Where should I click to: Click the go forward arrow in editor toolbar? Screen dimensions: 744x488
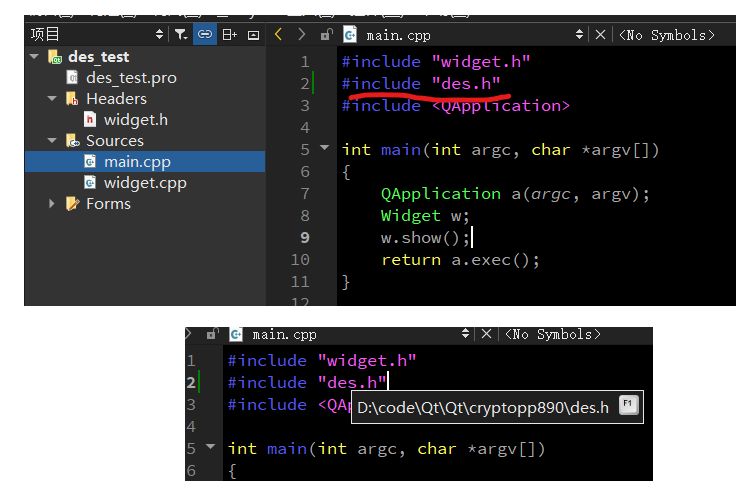(302, 34)
